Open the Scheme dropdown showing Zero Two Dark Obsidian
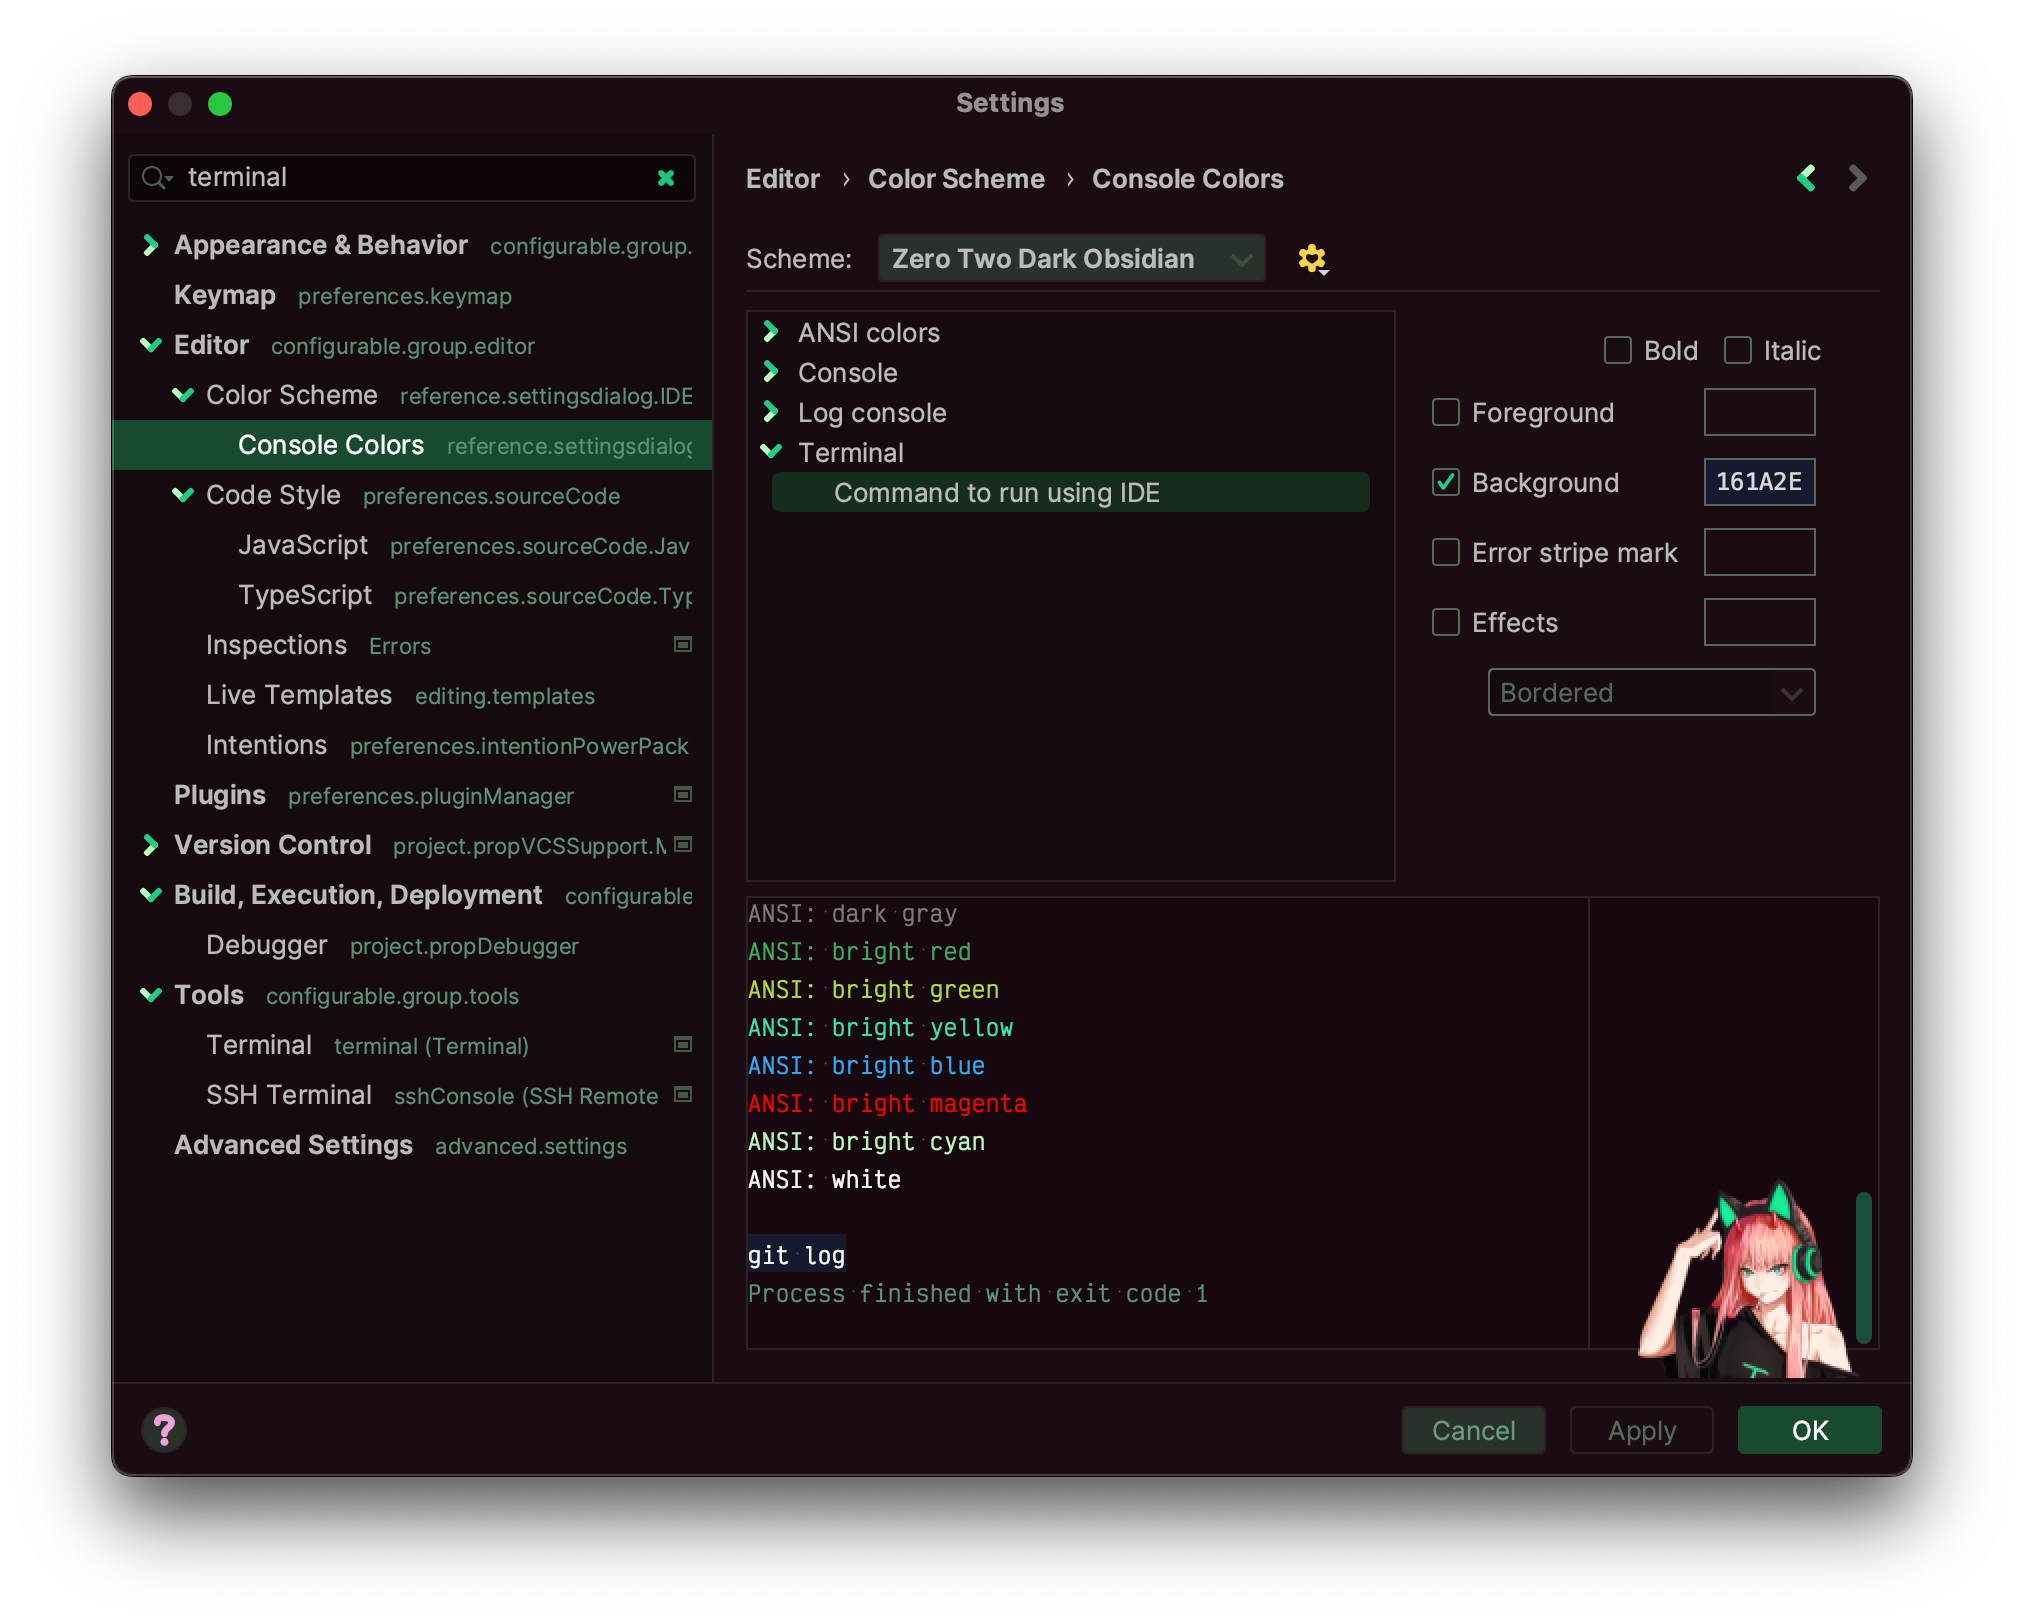The height and width of the screenshot is (1624, 2024). [1070, 258]
